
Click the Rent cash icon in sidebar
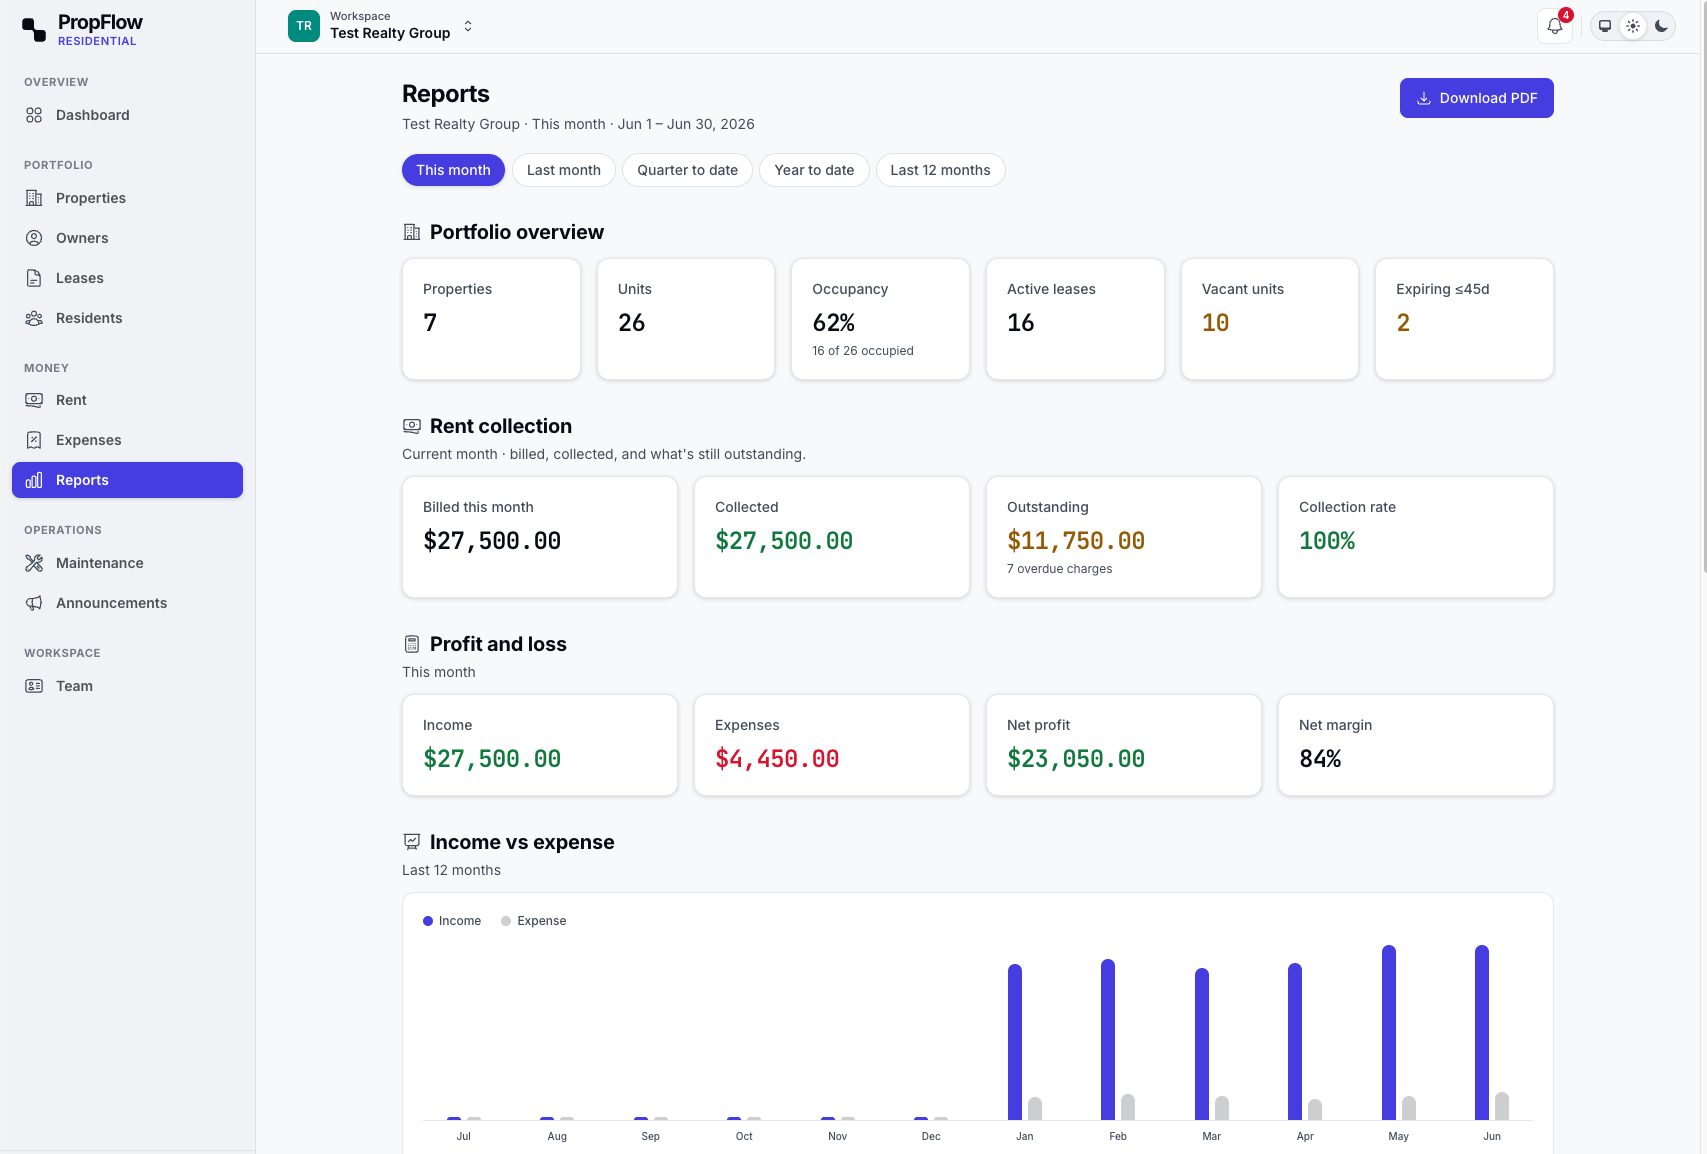pos(34,400)
